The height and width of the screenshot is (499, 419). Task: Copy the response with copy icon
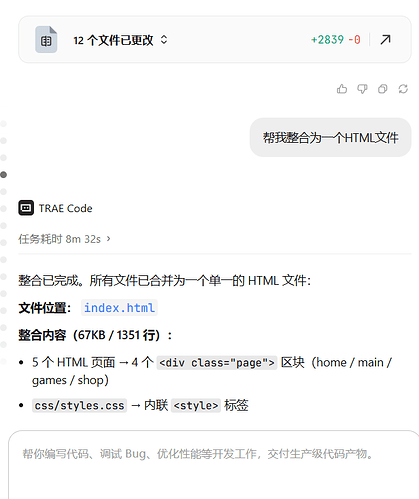pyautogui.click(x=382, y=89)
